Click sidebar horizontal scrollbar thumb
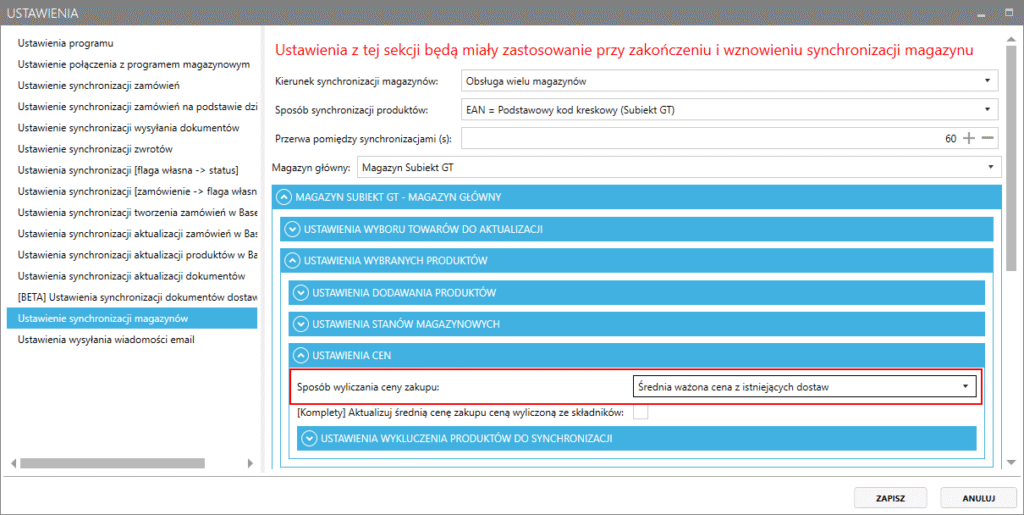 click(112, 463)
